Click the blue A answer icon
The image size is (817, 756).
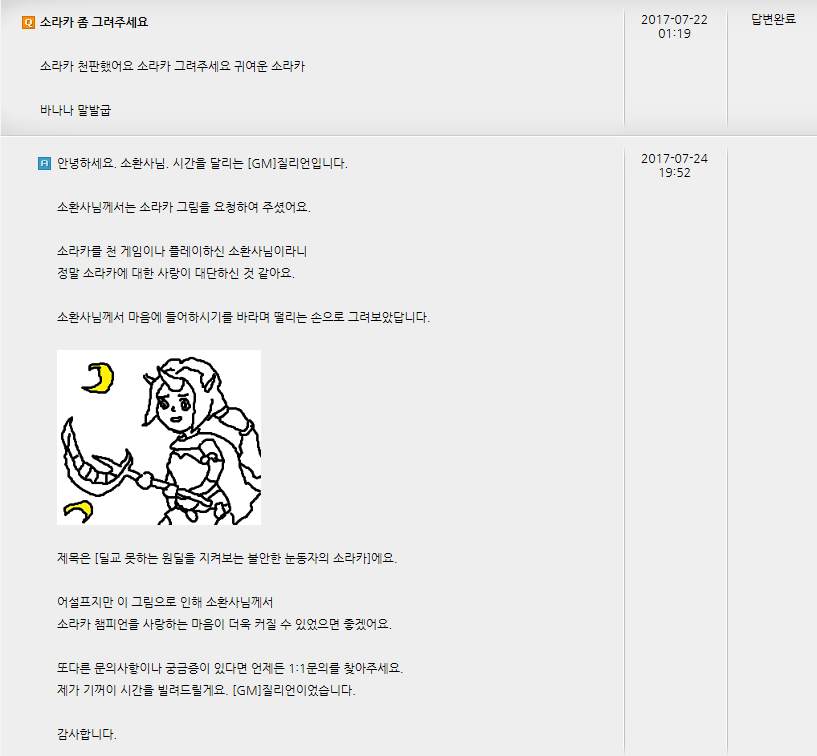click(45, 164)
